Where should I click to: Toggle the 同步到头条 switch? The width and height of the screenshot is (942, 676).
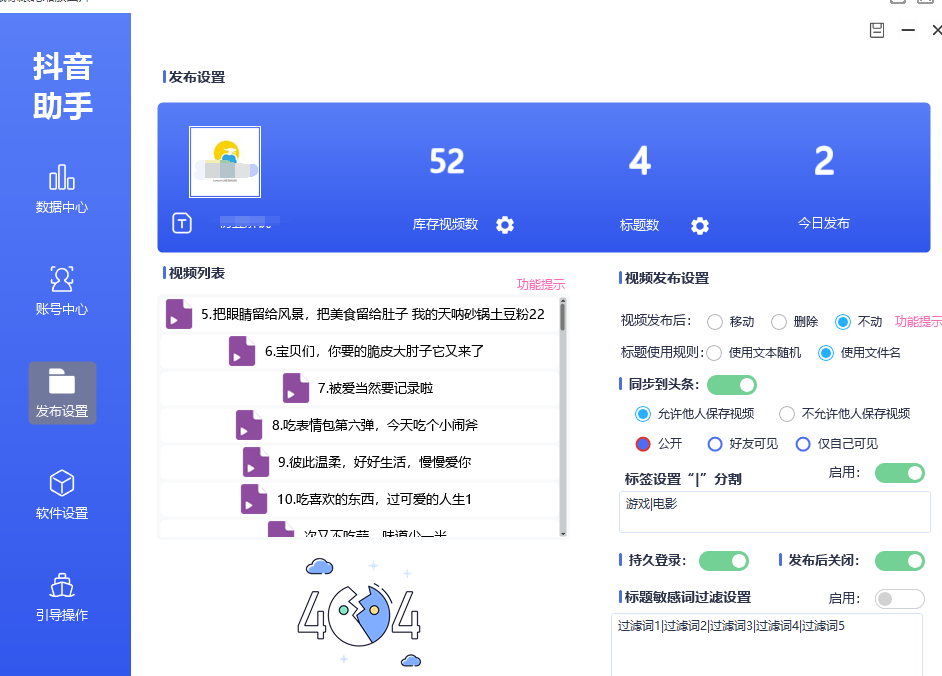[732, 385]
